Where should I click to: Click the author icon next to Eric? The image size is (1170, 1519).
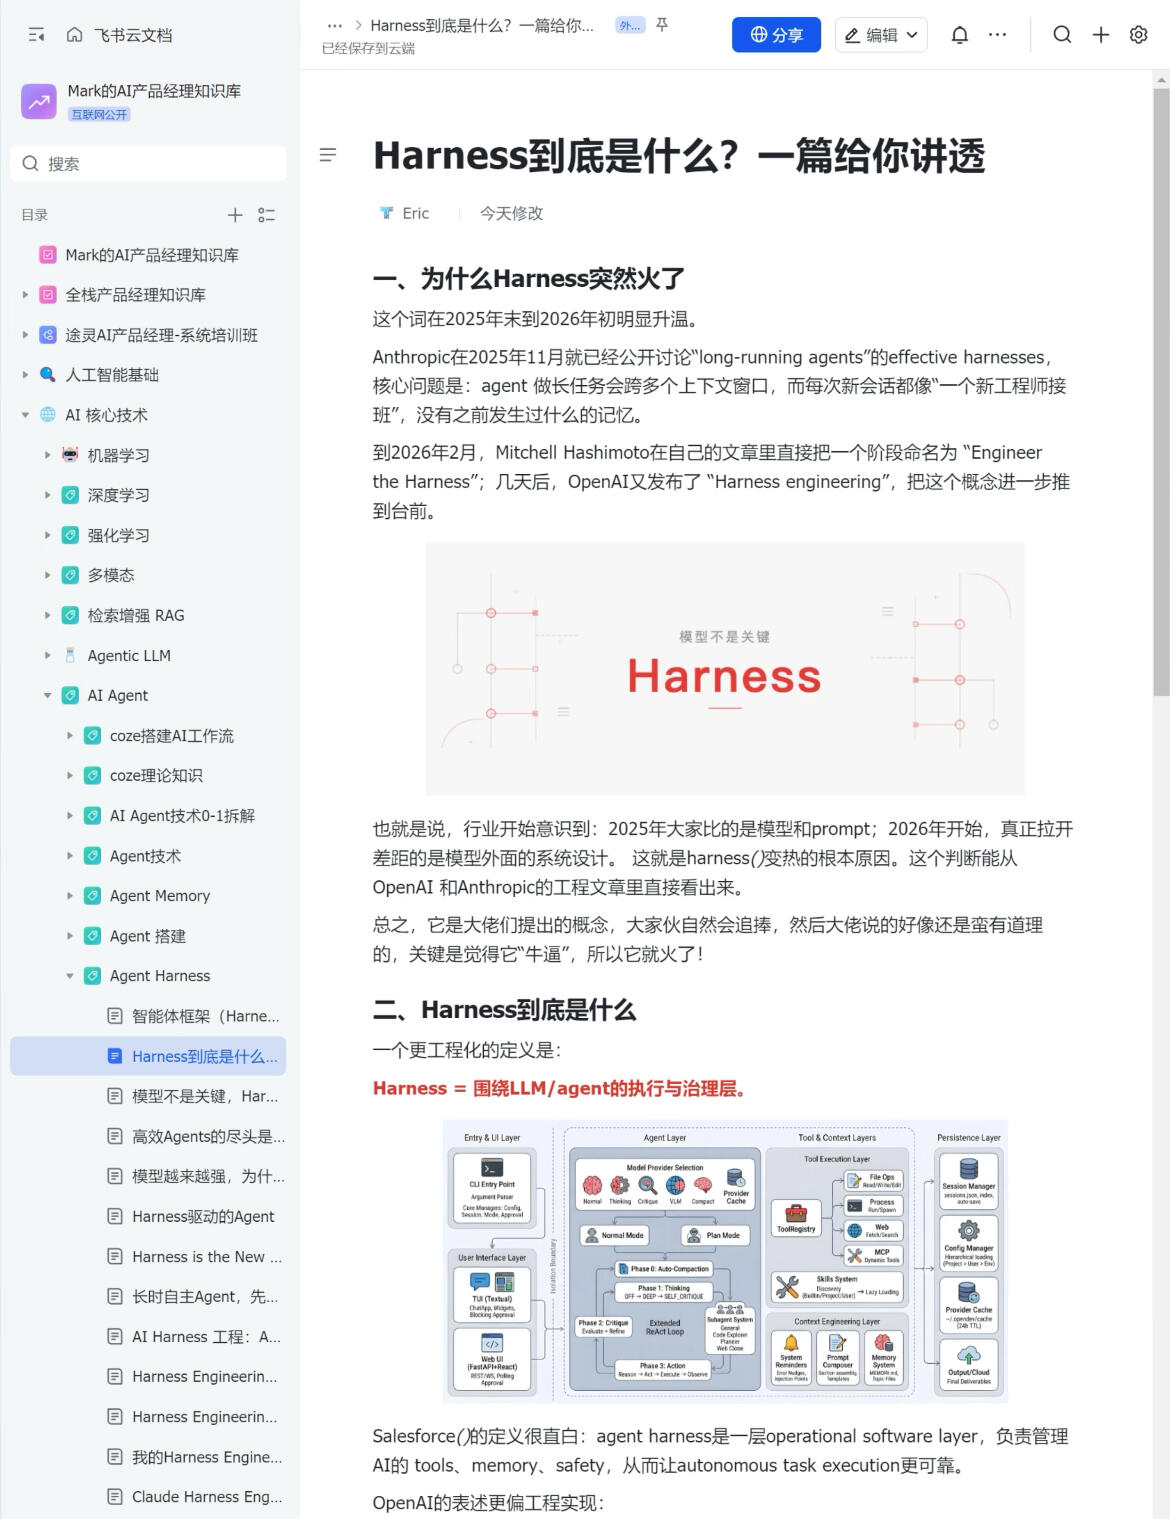(387, 213)
